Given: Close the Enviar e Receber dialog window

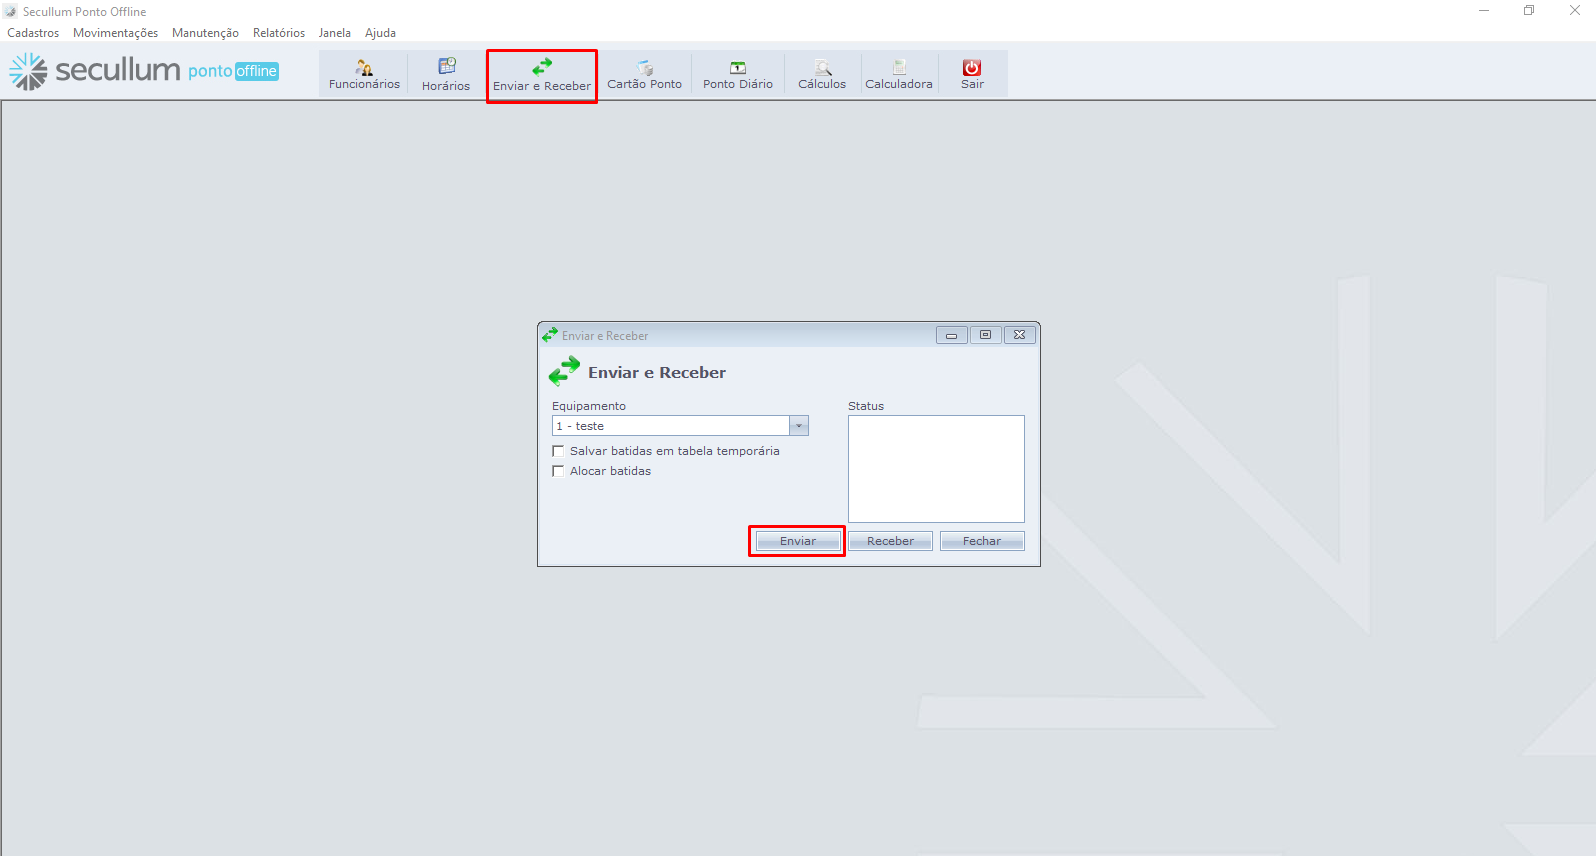Looking at the screenshot, I should pos(1019,335).
